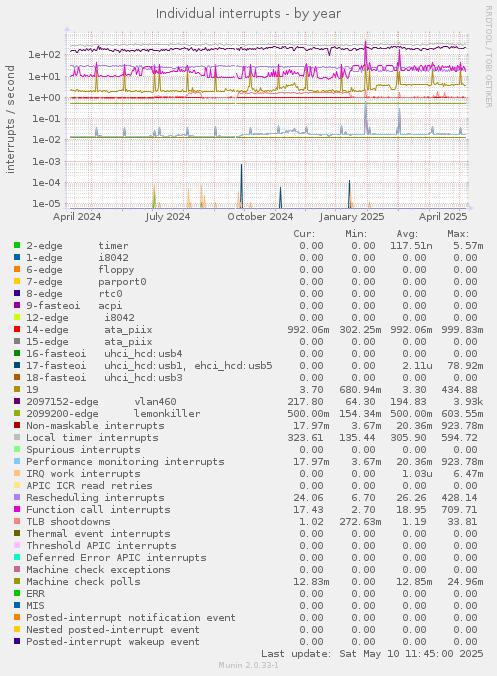This screenshot has height=676, width=497.
Task: Click the red 14-edge ata_piix legend swatch
Action: point(17,329)
